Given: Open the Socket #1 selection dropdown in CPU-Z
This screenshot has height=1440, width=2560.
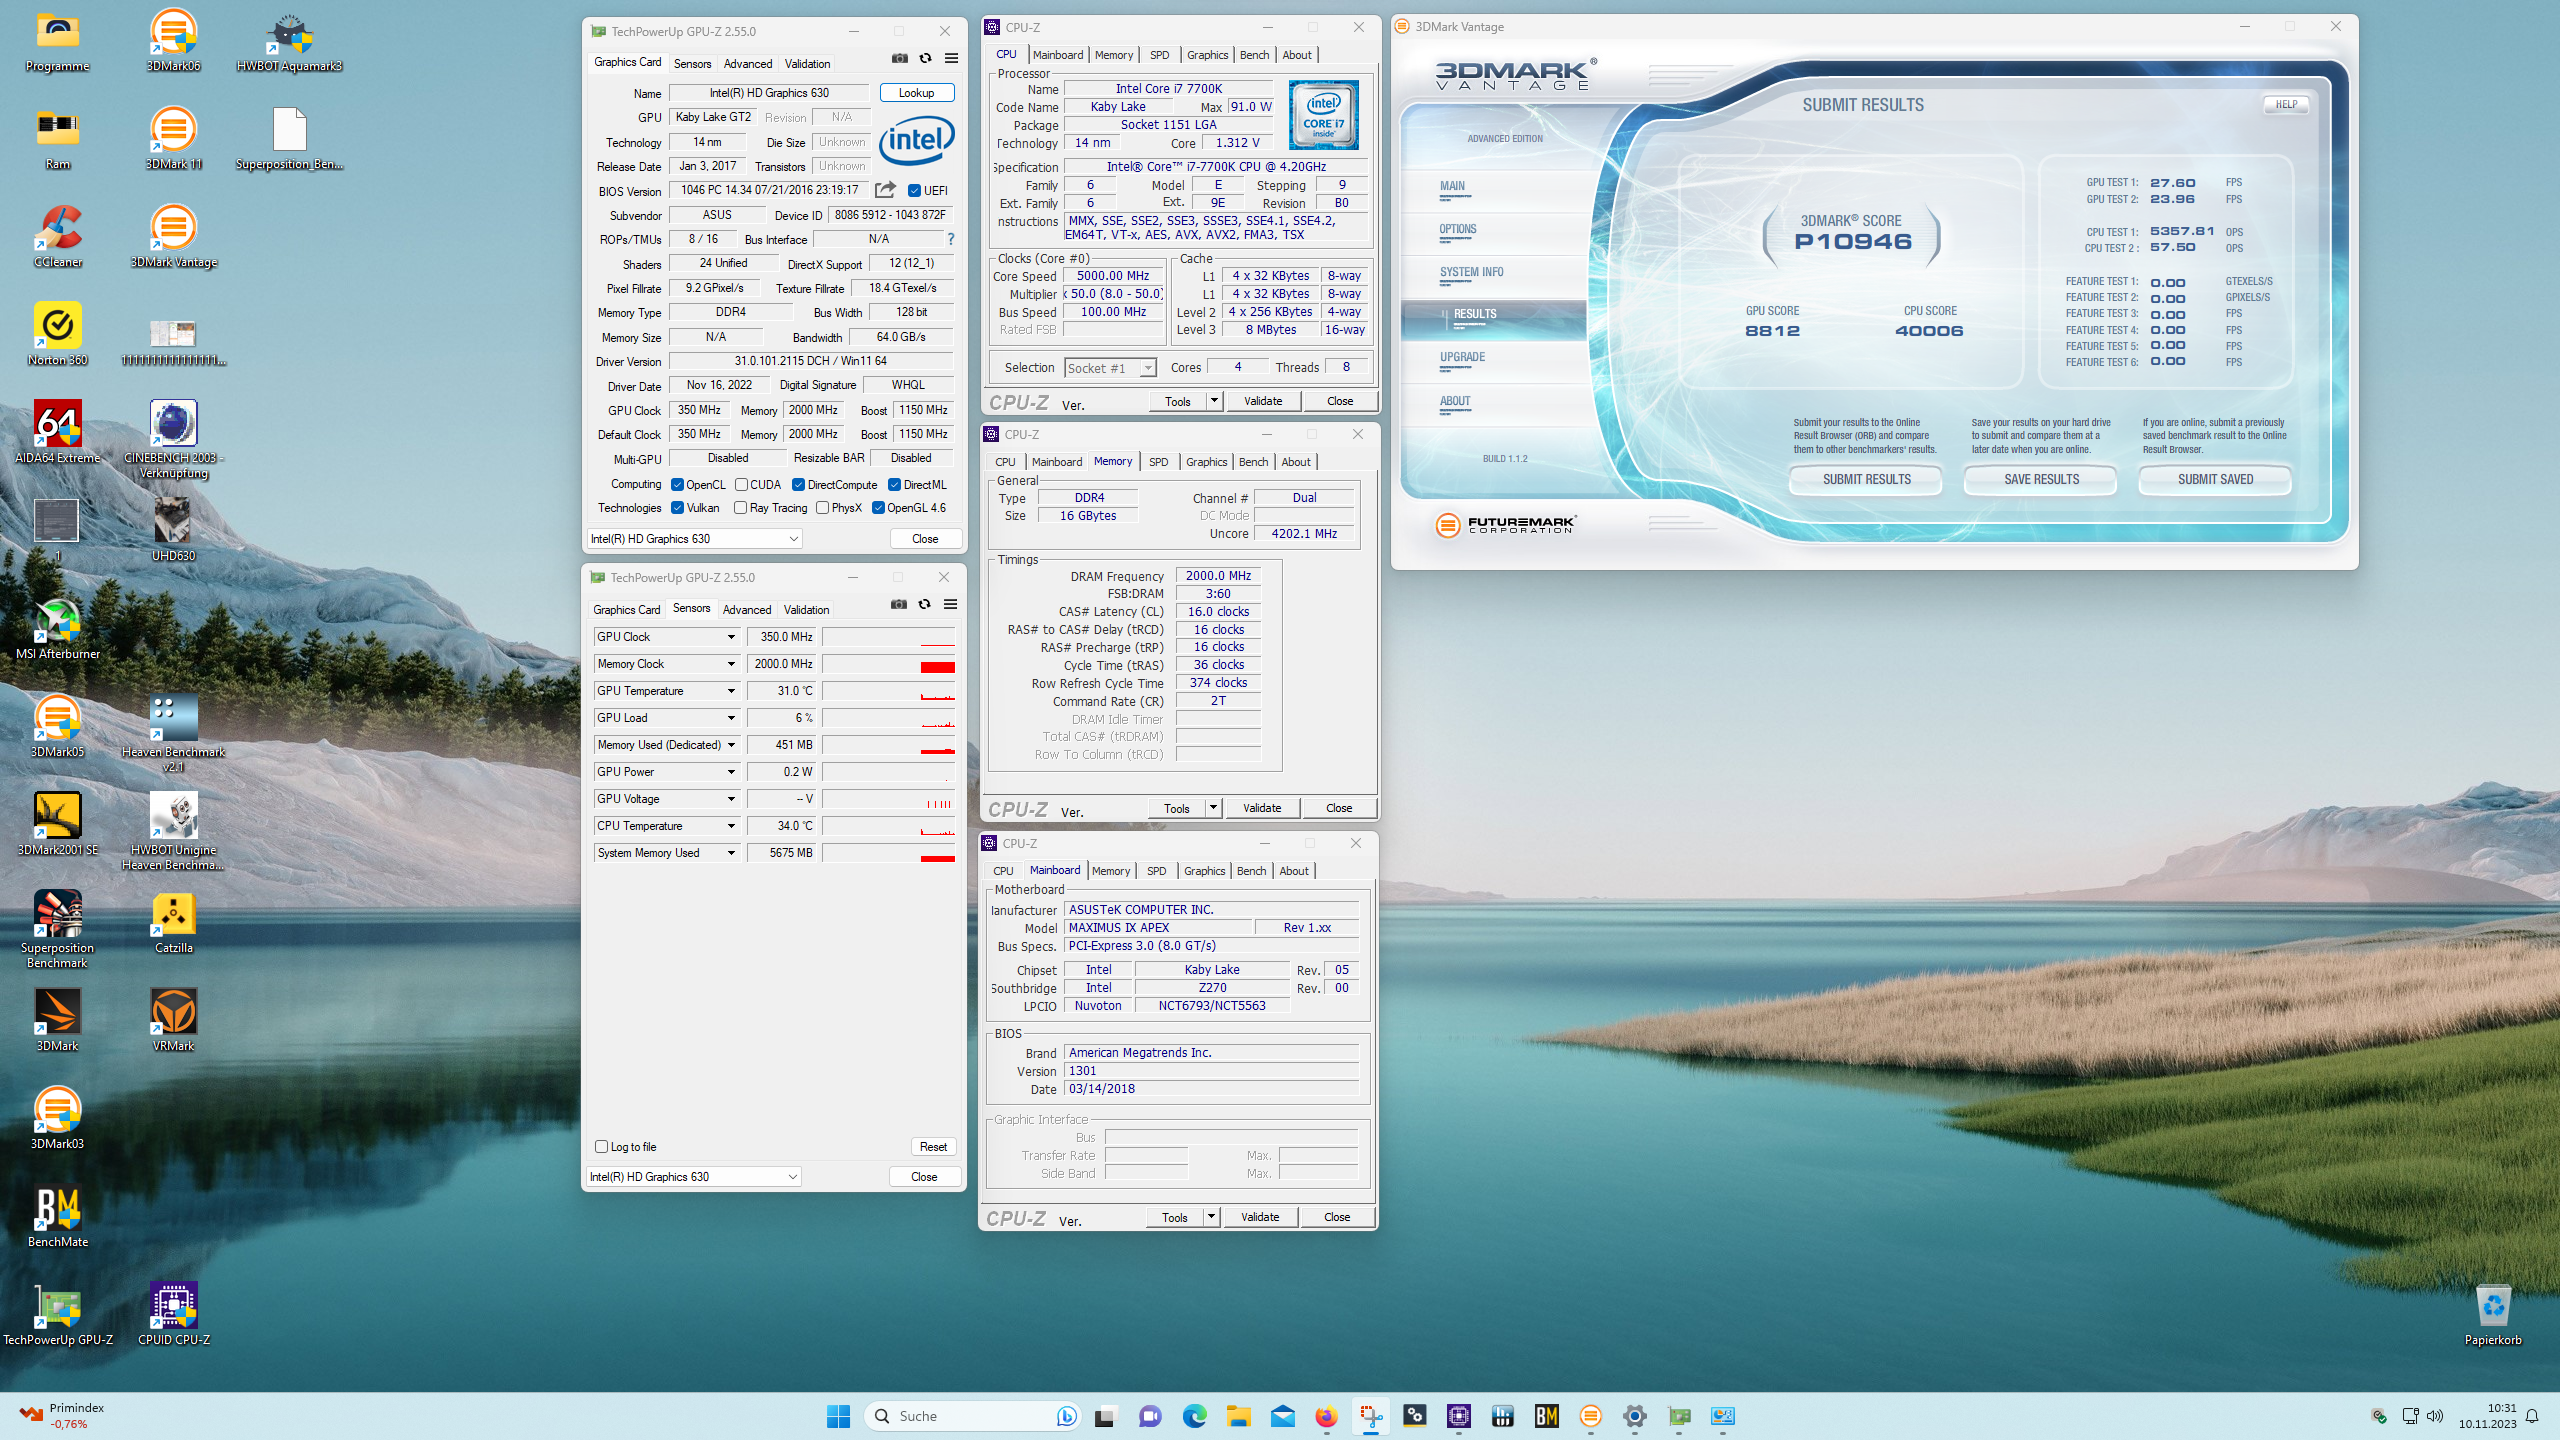Looking at the screenshot, I should click(x=1110, y=368).
